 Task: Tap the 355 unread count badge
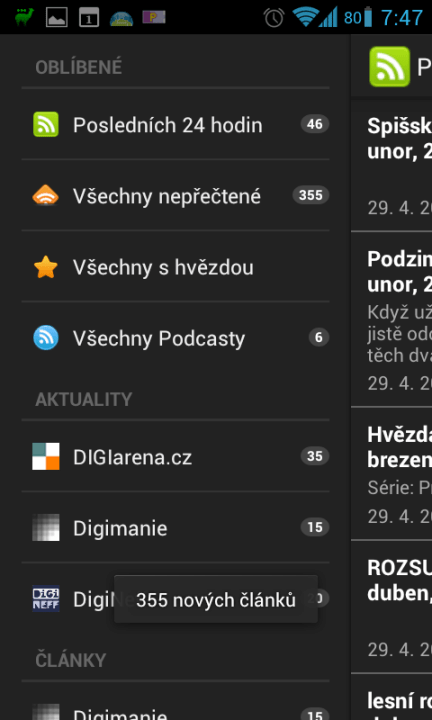311,196
